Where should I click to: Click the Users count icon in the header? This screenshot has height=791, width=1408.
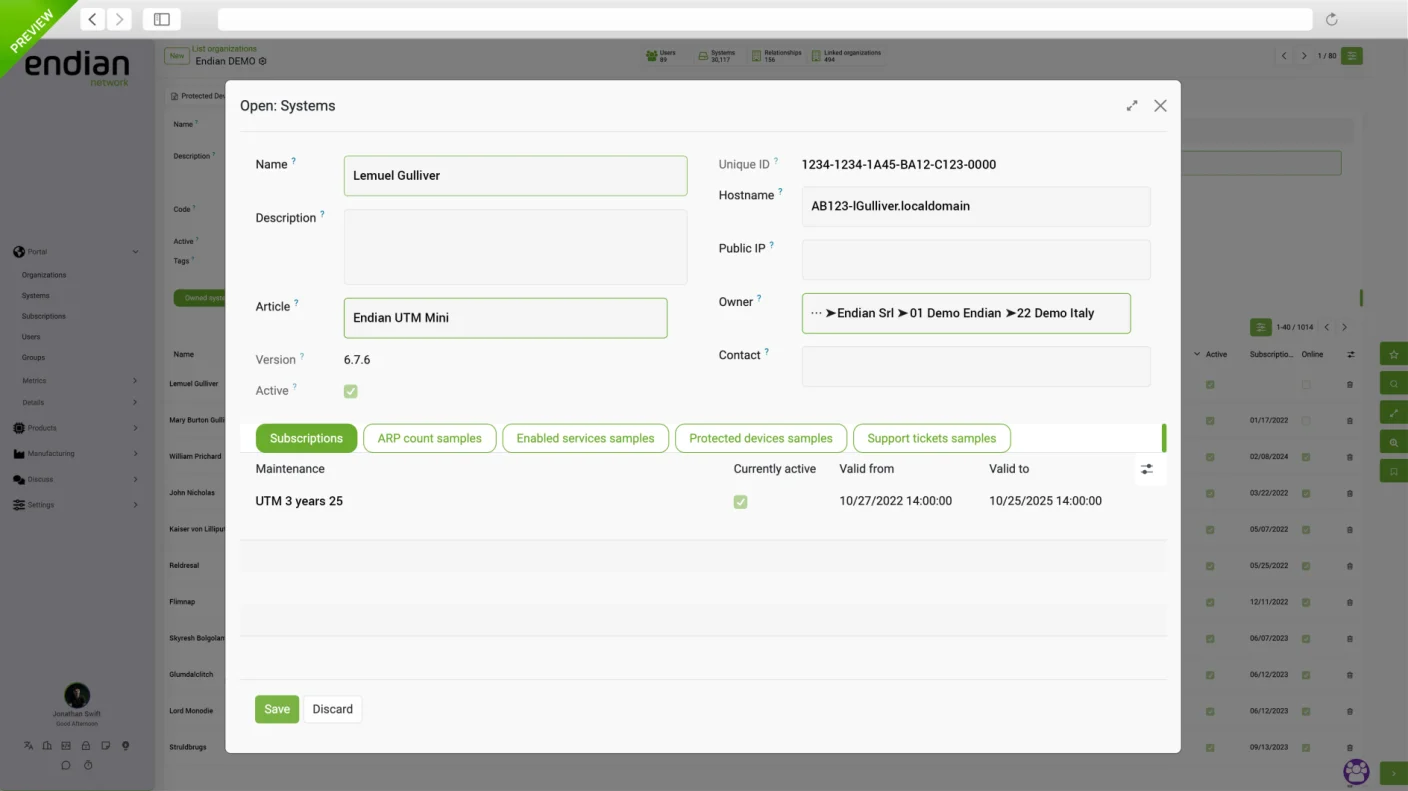(x=652, y=56)
